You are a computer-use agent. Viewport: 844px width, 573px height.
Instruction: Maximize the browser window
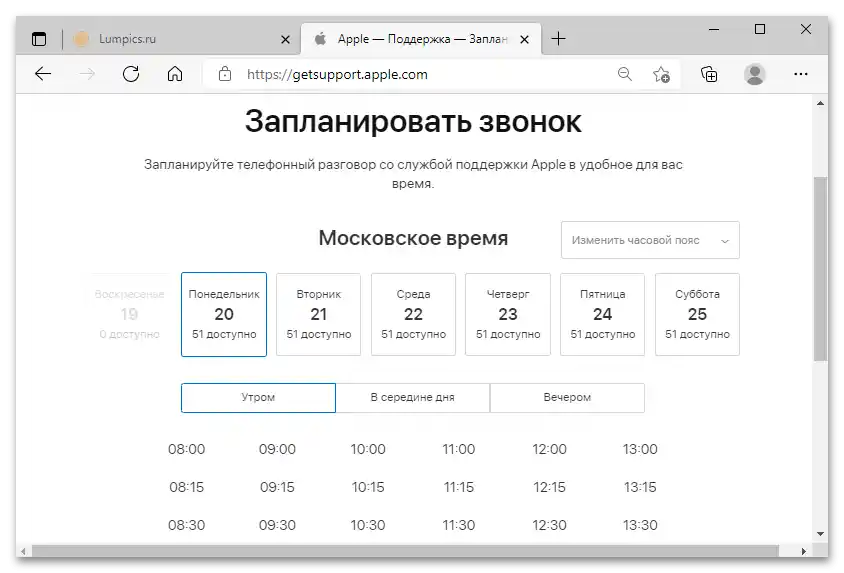click(759, 29)
